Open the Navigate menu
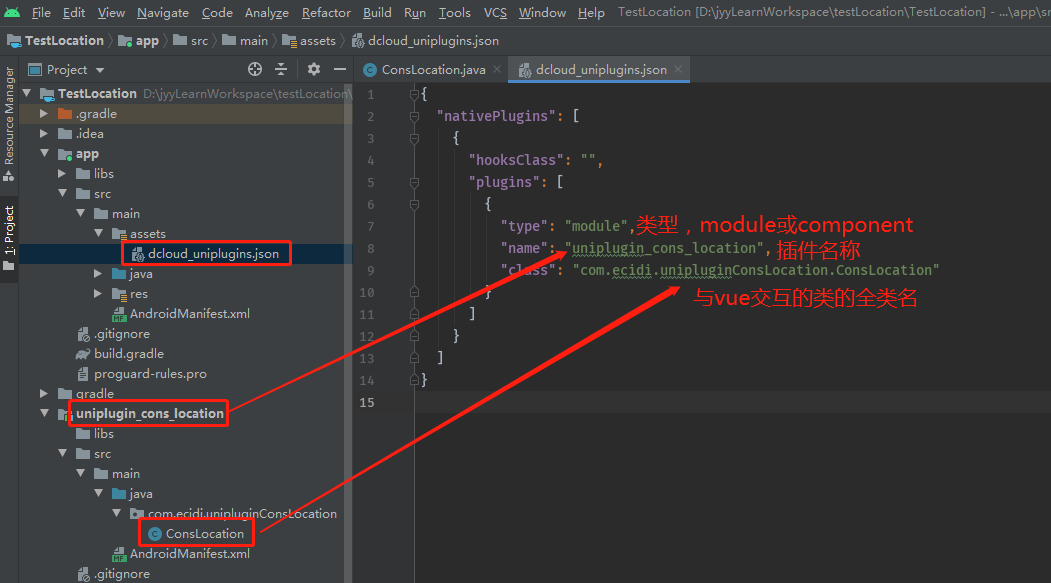This screenshot has width=1051, height=583. pyautogui.click(x=163, y=13)
